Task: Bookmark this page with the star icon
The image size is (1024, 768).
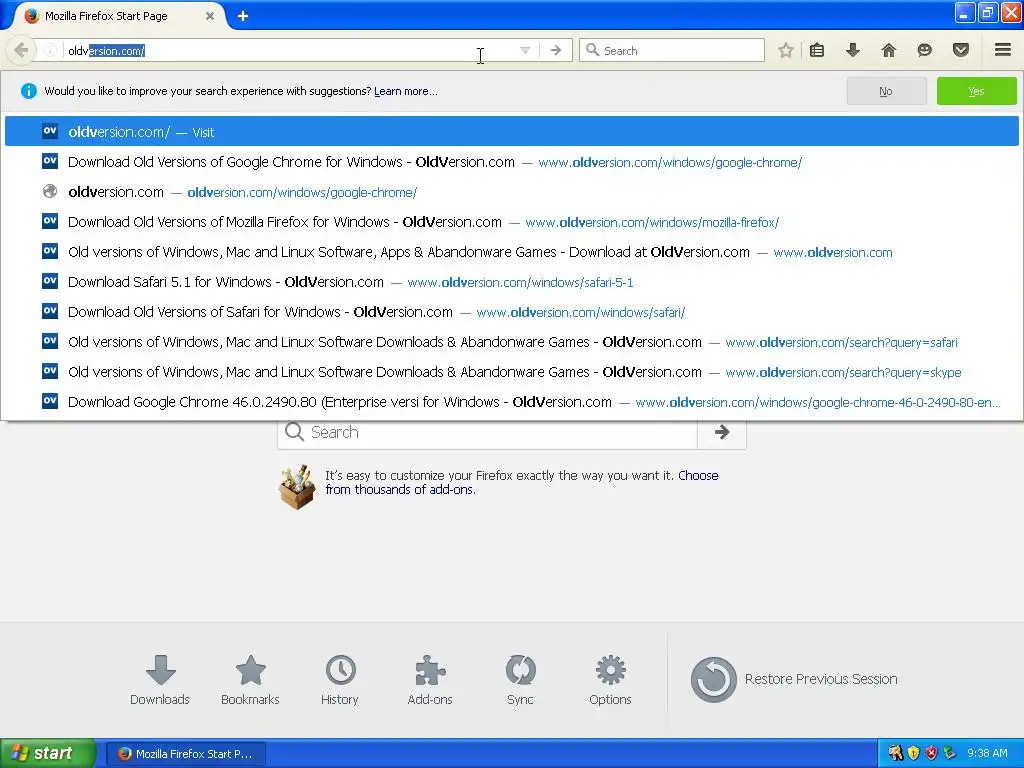Action: [786, 50]
